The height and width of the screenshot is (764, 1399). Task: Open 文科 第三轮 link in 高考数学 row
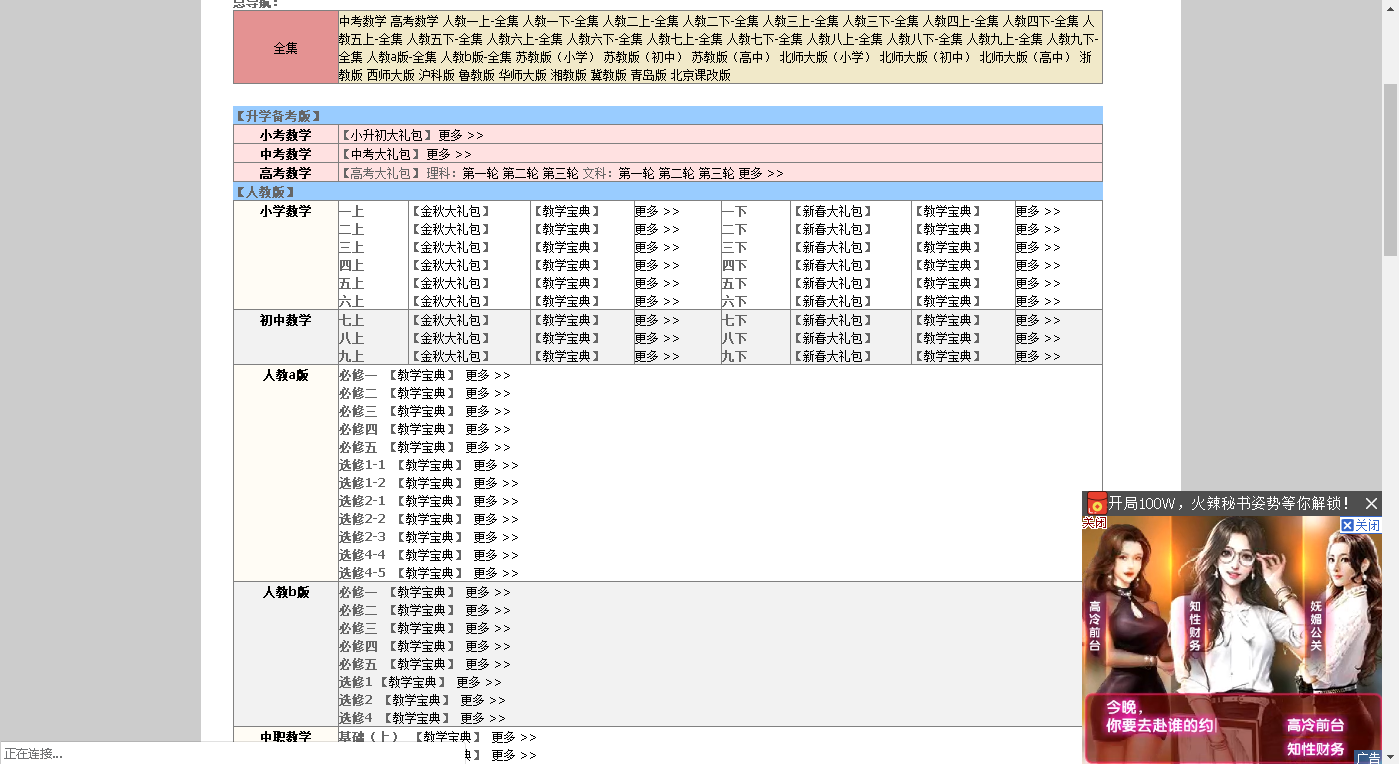[716, 173]
